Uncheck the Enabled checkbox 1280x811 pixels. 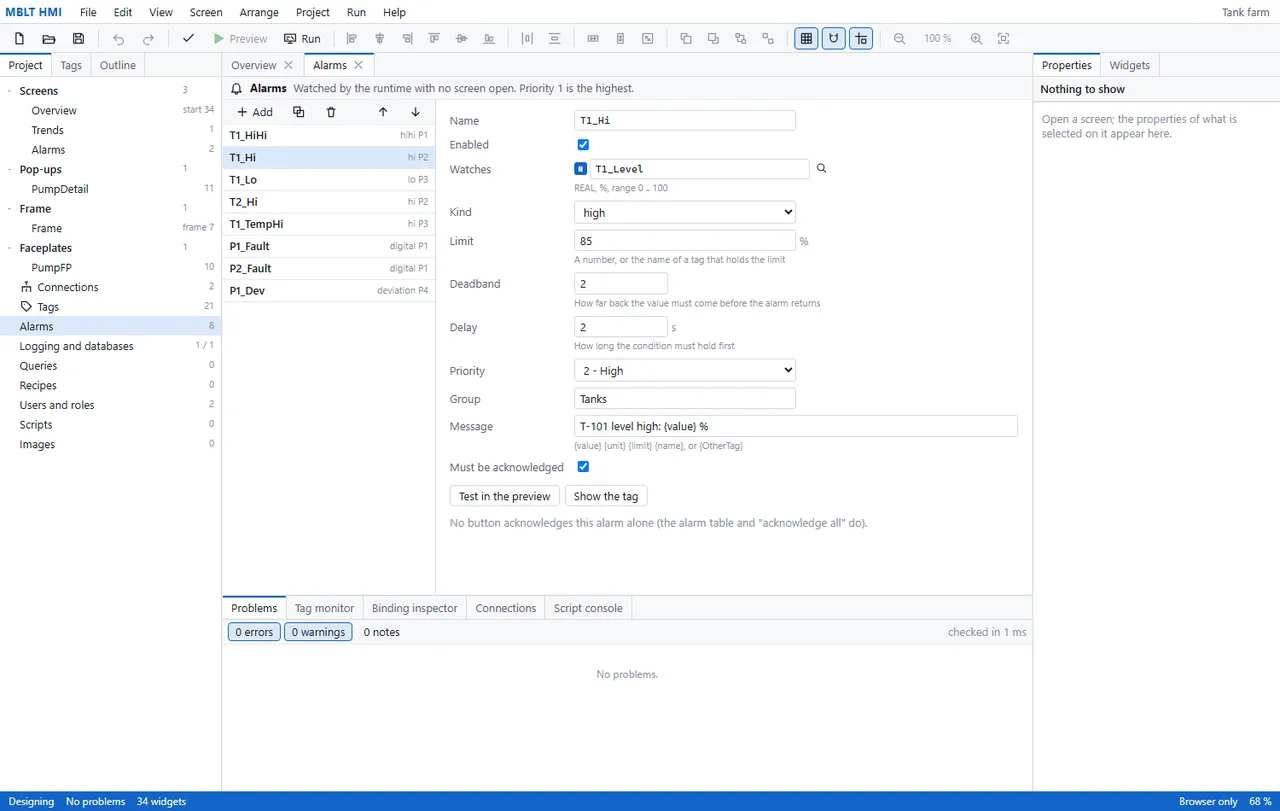[x=584, y=145]
